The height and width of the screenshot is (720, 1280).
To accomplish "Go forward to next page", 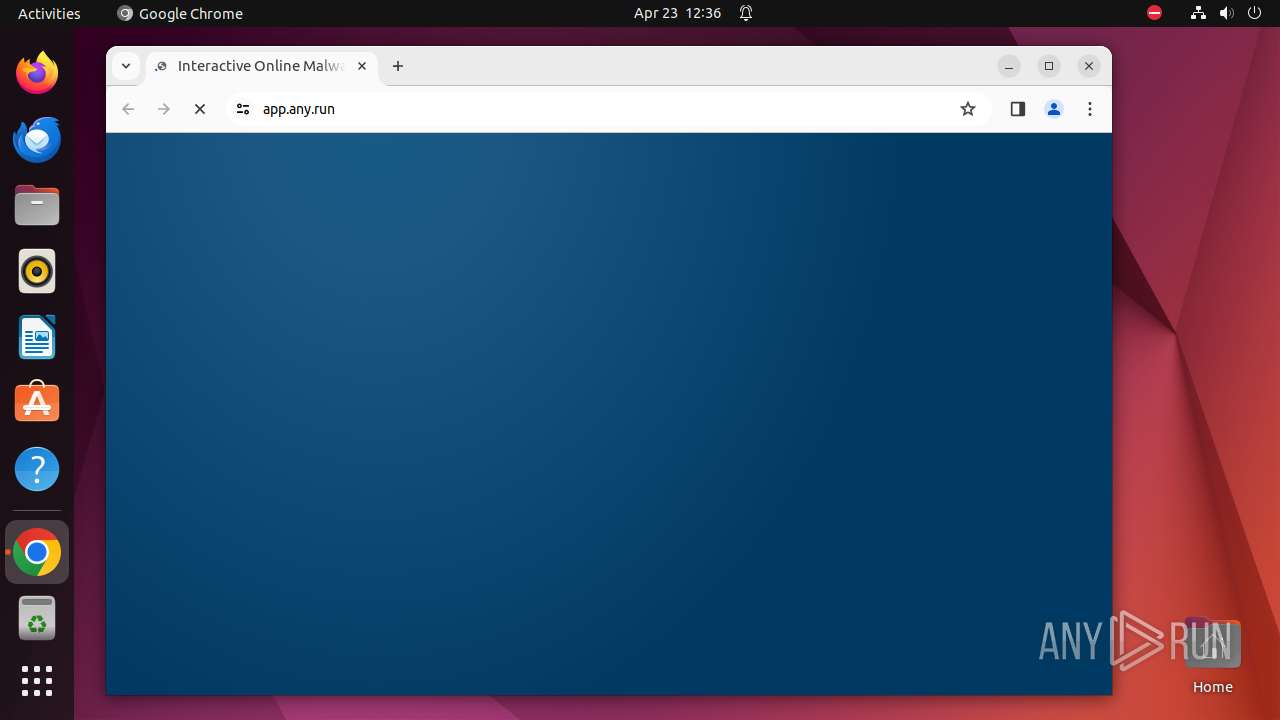I will click(x=164, y=109).
